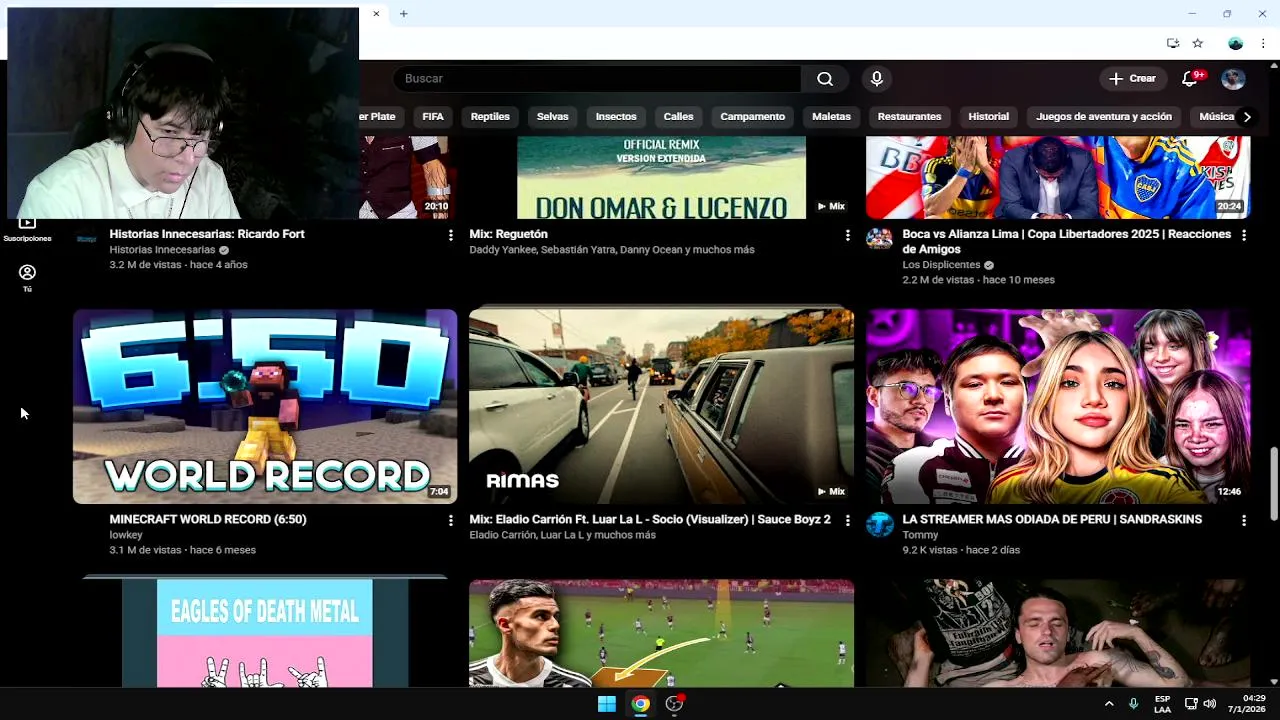Open the Sandraskins streamer thumbnail
This screenshot has width=1280, height=720.
[1058, 406]
